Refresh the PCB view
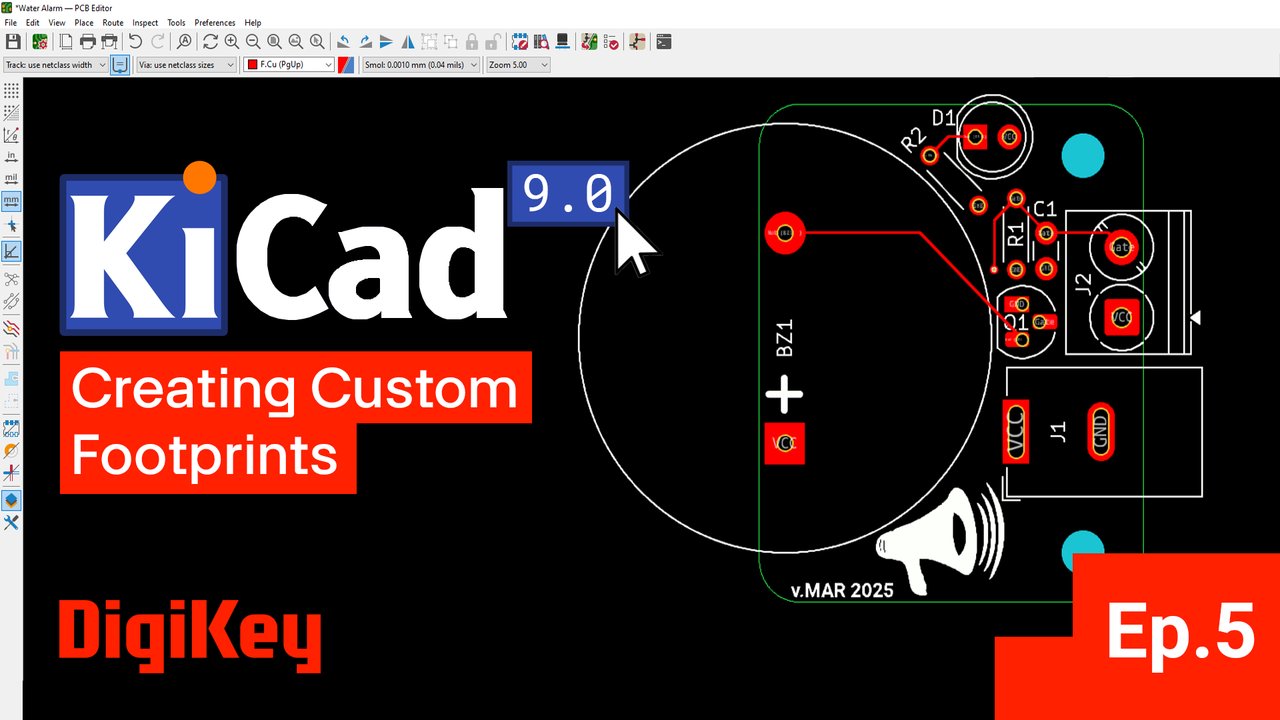Image resolution: width=1280 pixels, height=720 pixels. [x=210, y=41]
